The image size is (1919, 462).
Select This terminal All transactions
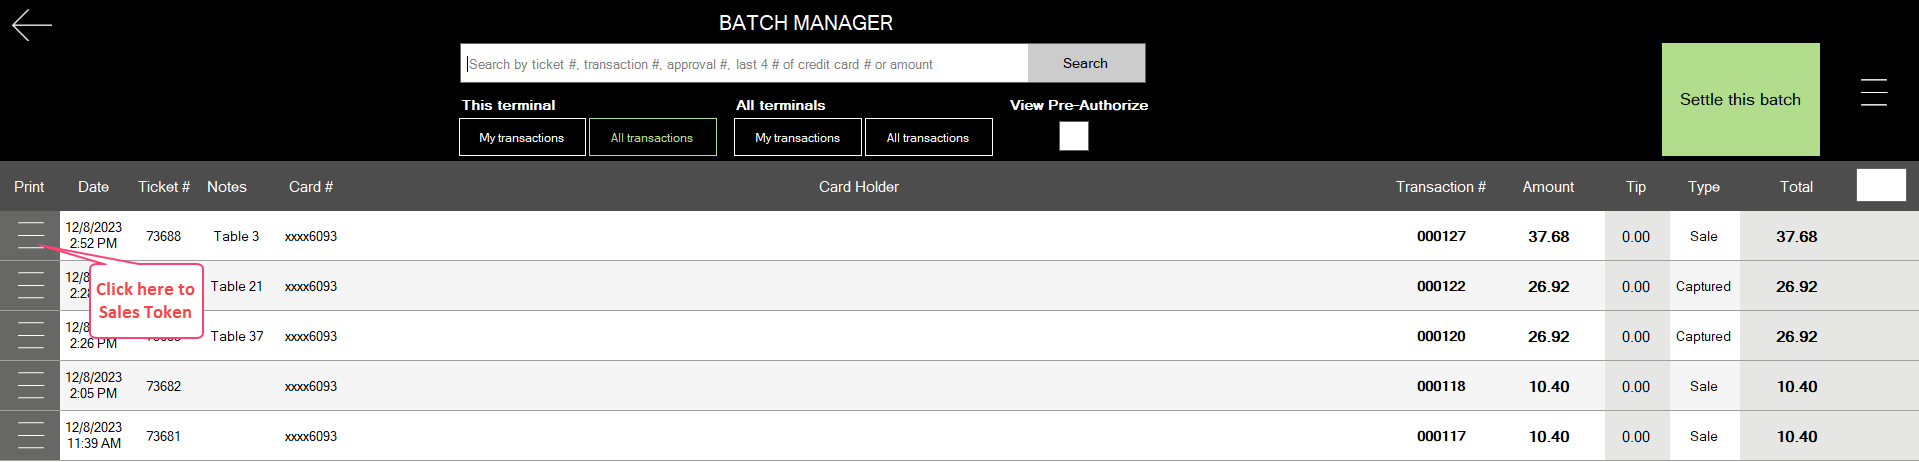coord(652,138)
